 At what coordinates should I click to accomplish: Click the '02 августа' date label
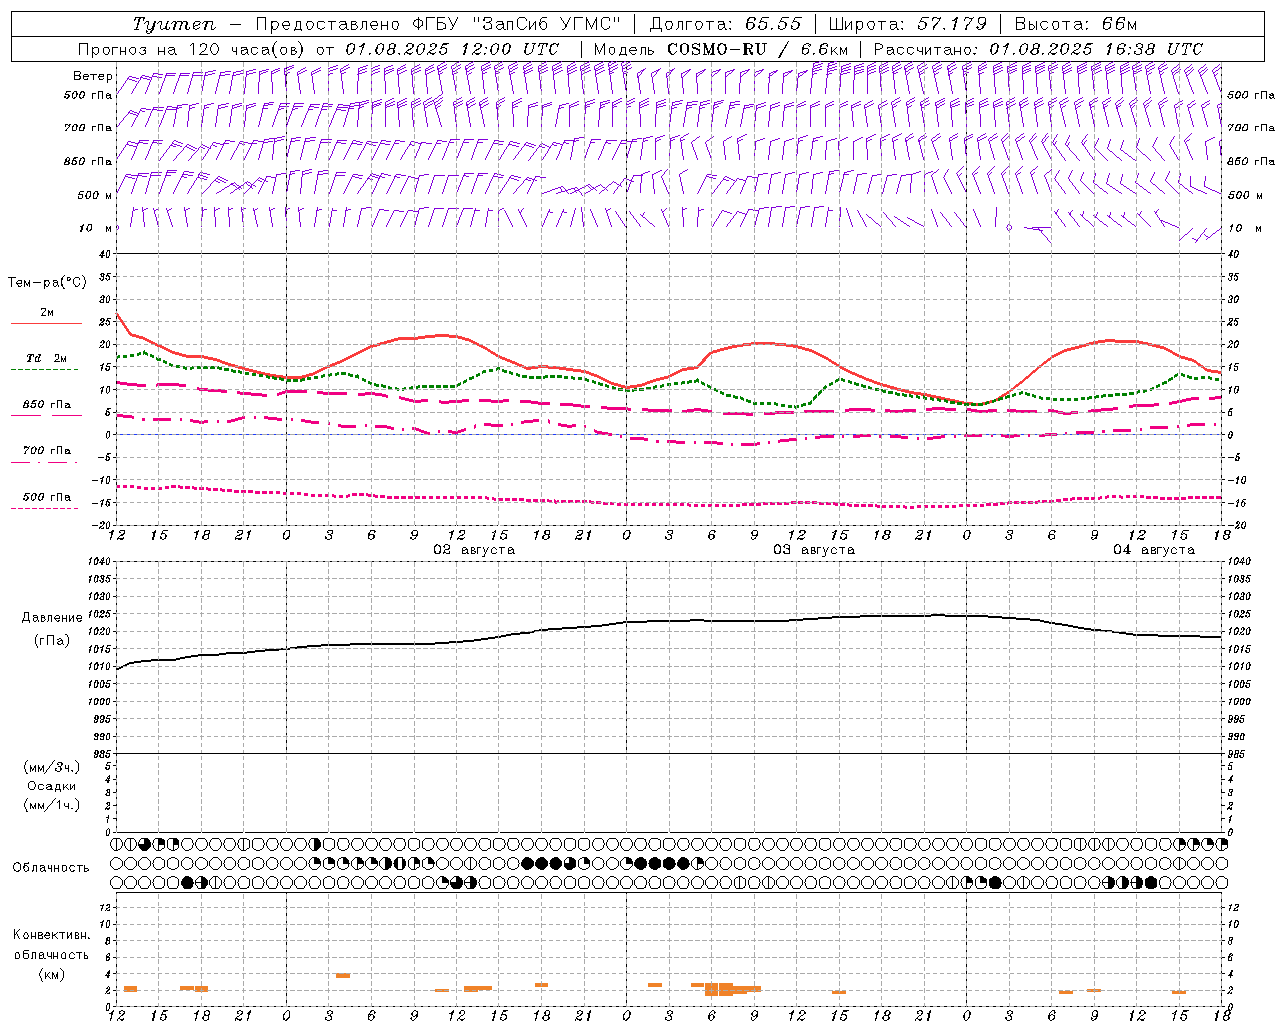pyautogui.click(x=474, y=550)
